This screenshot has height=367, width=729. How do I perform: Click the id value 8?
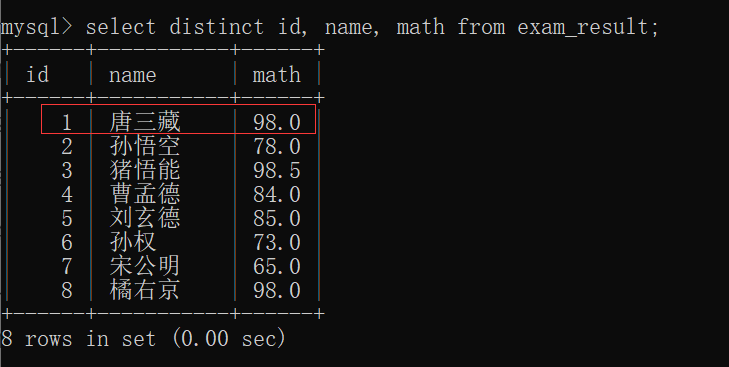click(66, 290)
